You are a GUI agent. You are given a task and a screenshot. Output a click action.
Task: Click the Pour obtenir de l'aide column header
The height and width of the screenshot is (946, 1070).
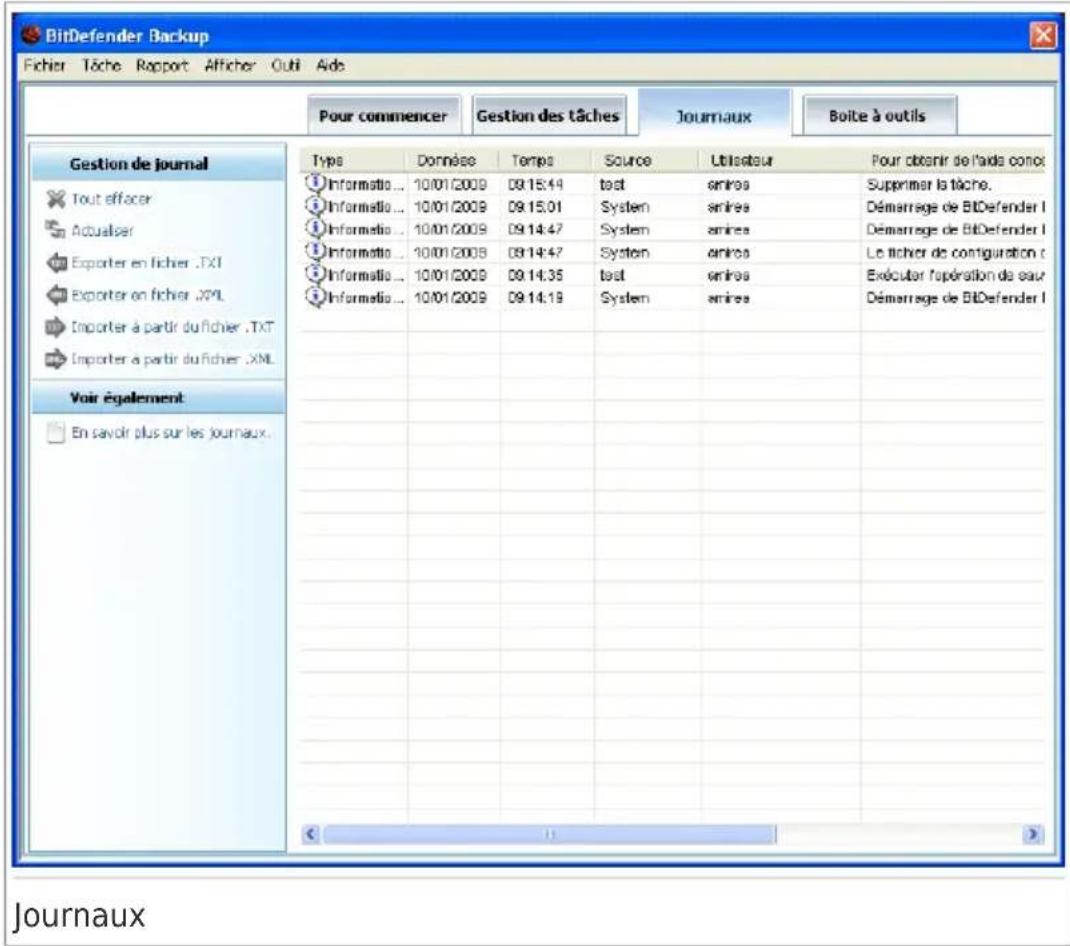[x=953, y=160]
